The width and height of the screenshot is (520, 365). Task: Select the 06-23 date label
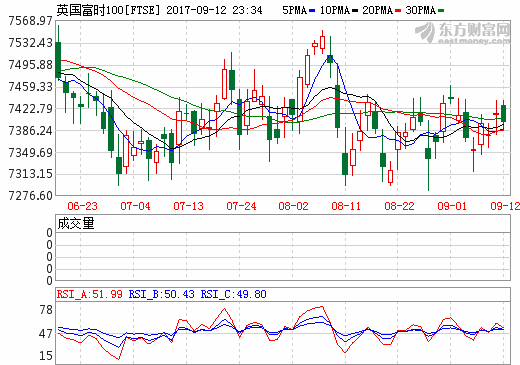click(x=82, y=206)
